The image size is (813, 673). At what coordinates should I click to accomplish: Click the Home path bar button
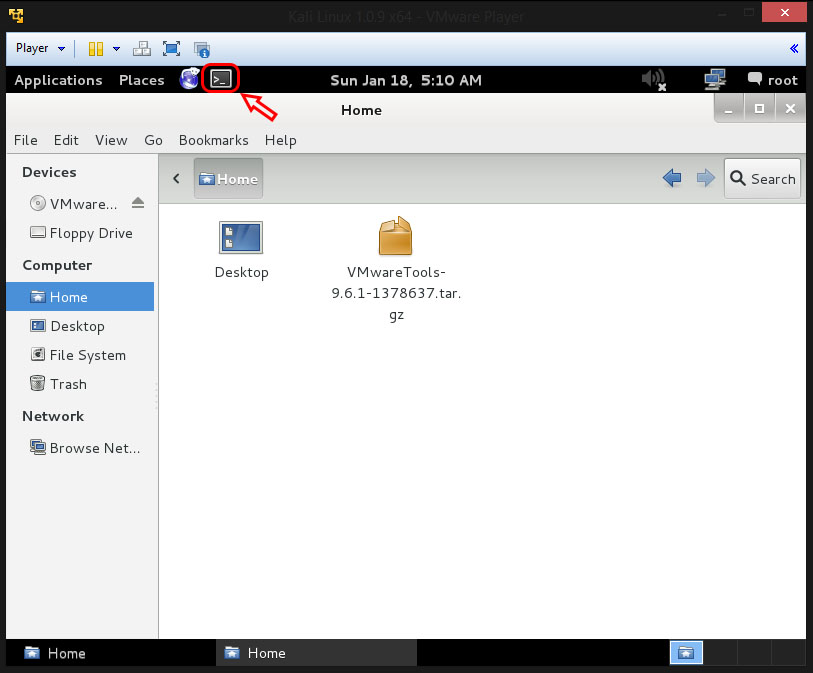tap(228, 178)
